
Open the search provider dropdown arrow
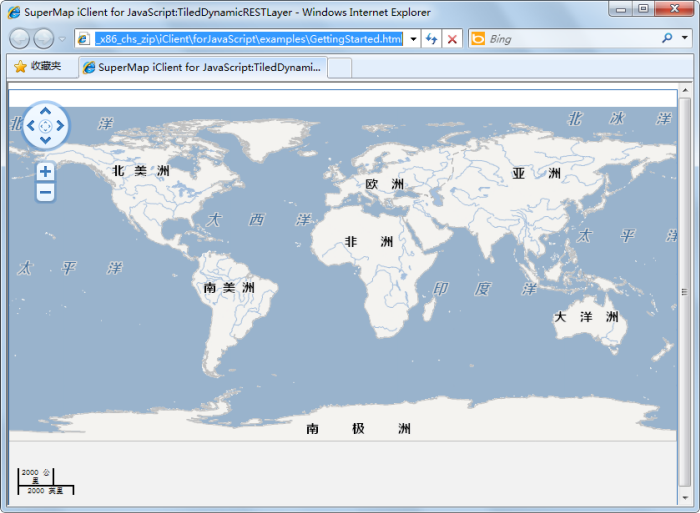coord(684,39)
